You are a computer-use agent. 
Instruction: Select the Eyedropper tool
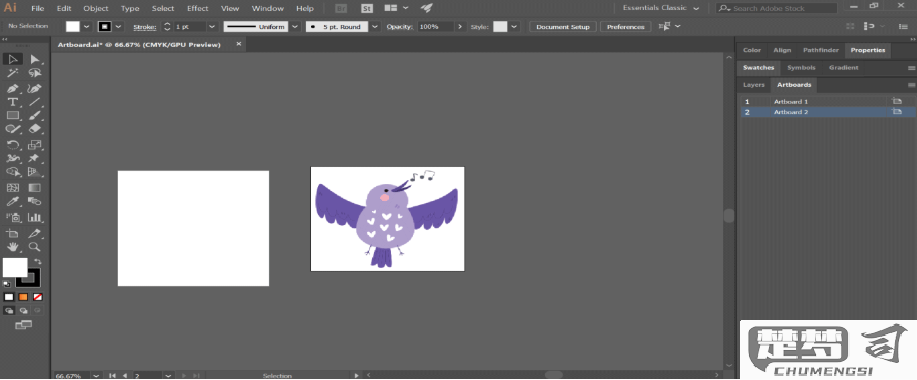(13, 202)
